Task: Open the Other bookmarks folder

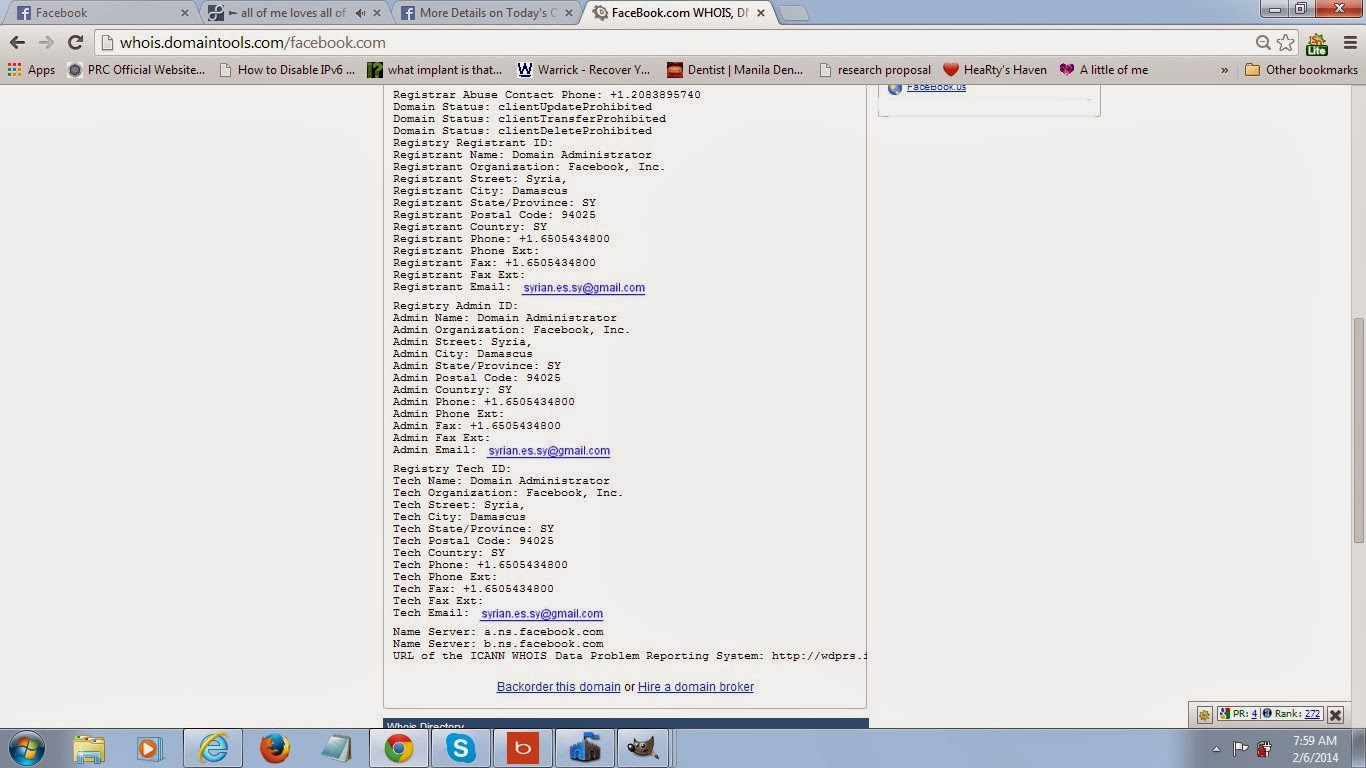Action: [1301, 70]
